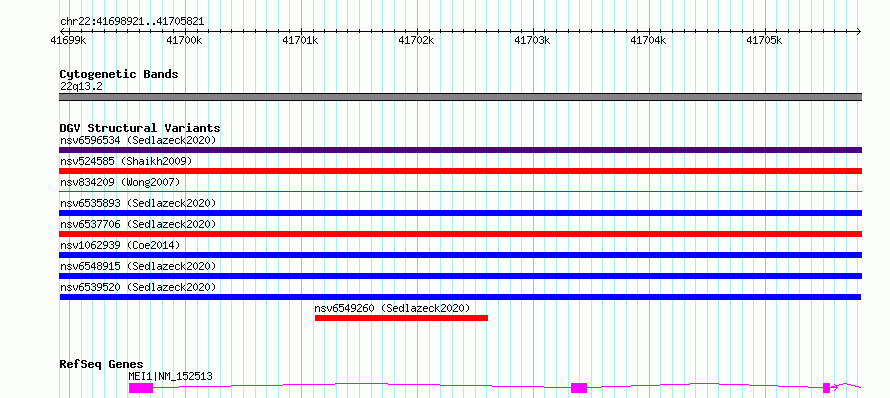The image size is (890, 398).
Task: Click the 41699k ruler tick label
Action: pos(68,40)
